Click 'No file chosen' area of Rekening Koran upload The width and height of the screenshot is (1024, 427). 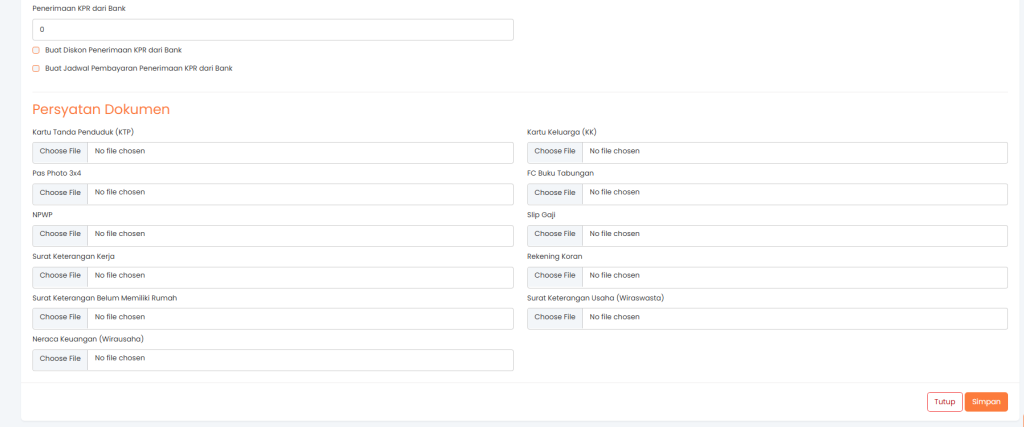pos(615,275)
